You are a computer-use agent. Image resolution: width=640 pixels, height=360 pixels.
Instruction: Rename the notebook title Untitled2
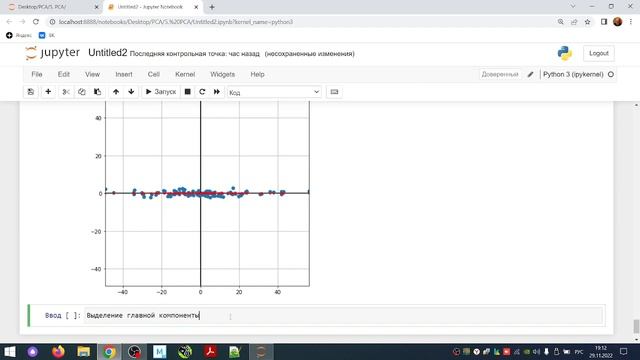coord(108,53)
